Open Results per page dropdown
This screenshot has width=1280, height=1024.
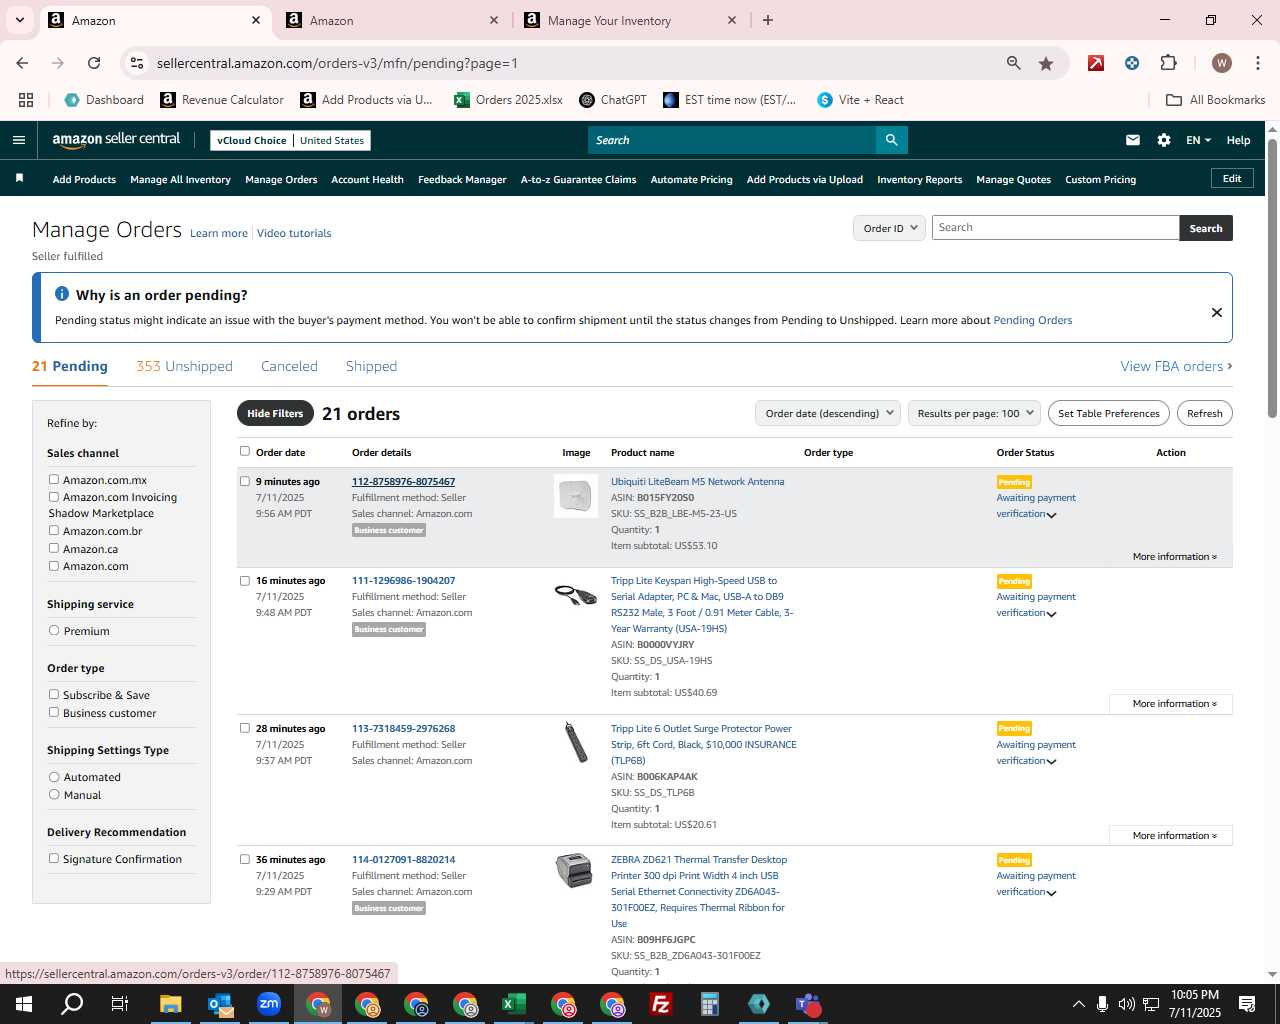tap(974, 413)
